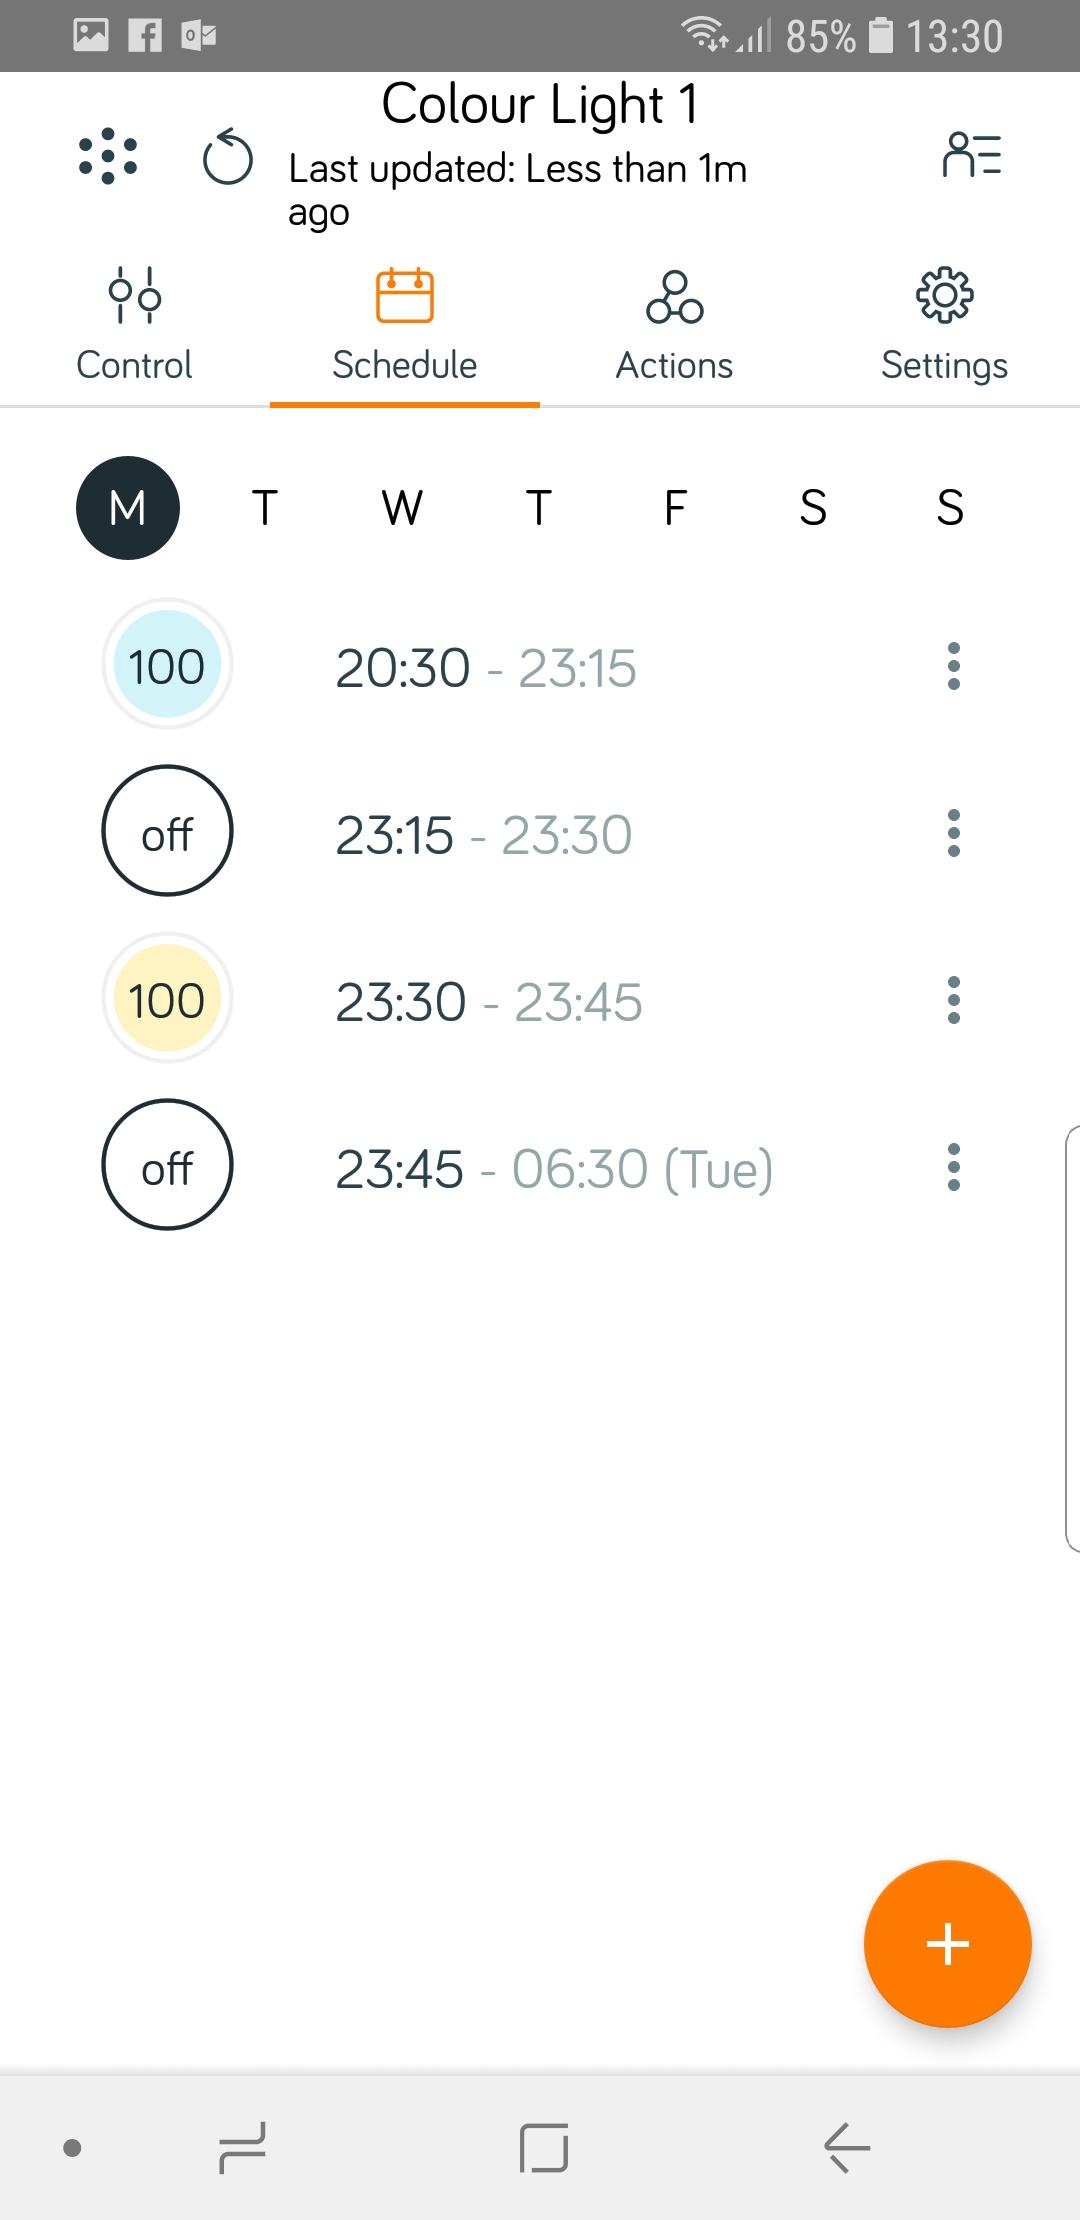Select Wednesday in the day picker

pyautogui.click(x=402, y=508)
